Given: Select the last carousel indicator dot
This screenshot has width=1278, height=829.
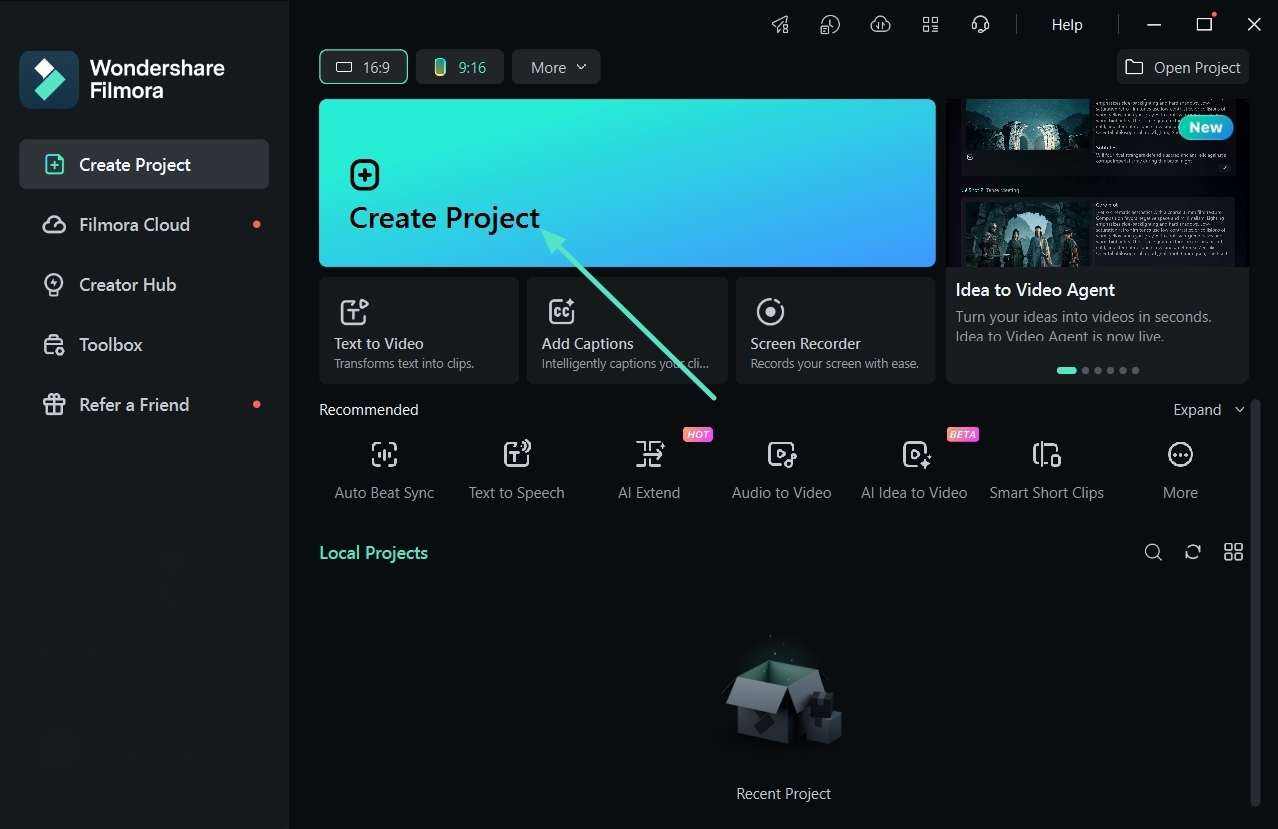Looking at the screenshot, I should coord(1135,370).
